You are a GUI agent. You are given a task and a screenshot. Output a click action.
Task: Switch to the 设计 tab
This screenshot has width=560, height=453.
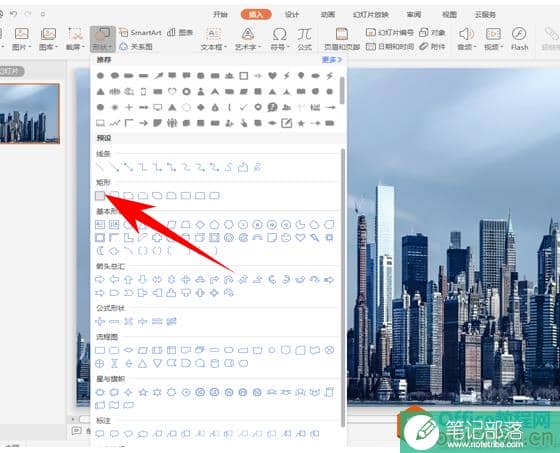(x=292, y=15)
